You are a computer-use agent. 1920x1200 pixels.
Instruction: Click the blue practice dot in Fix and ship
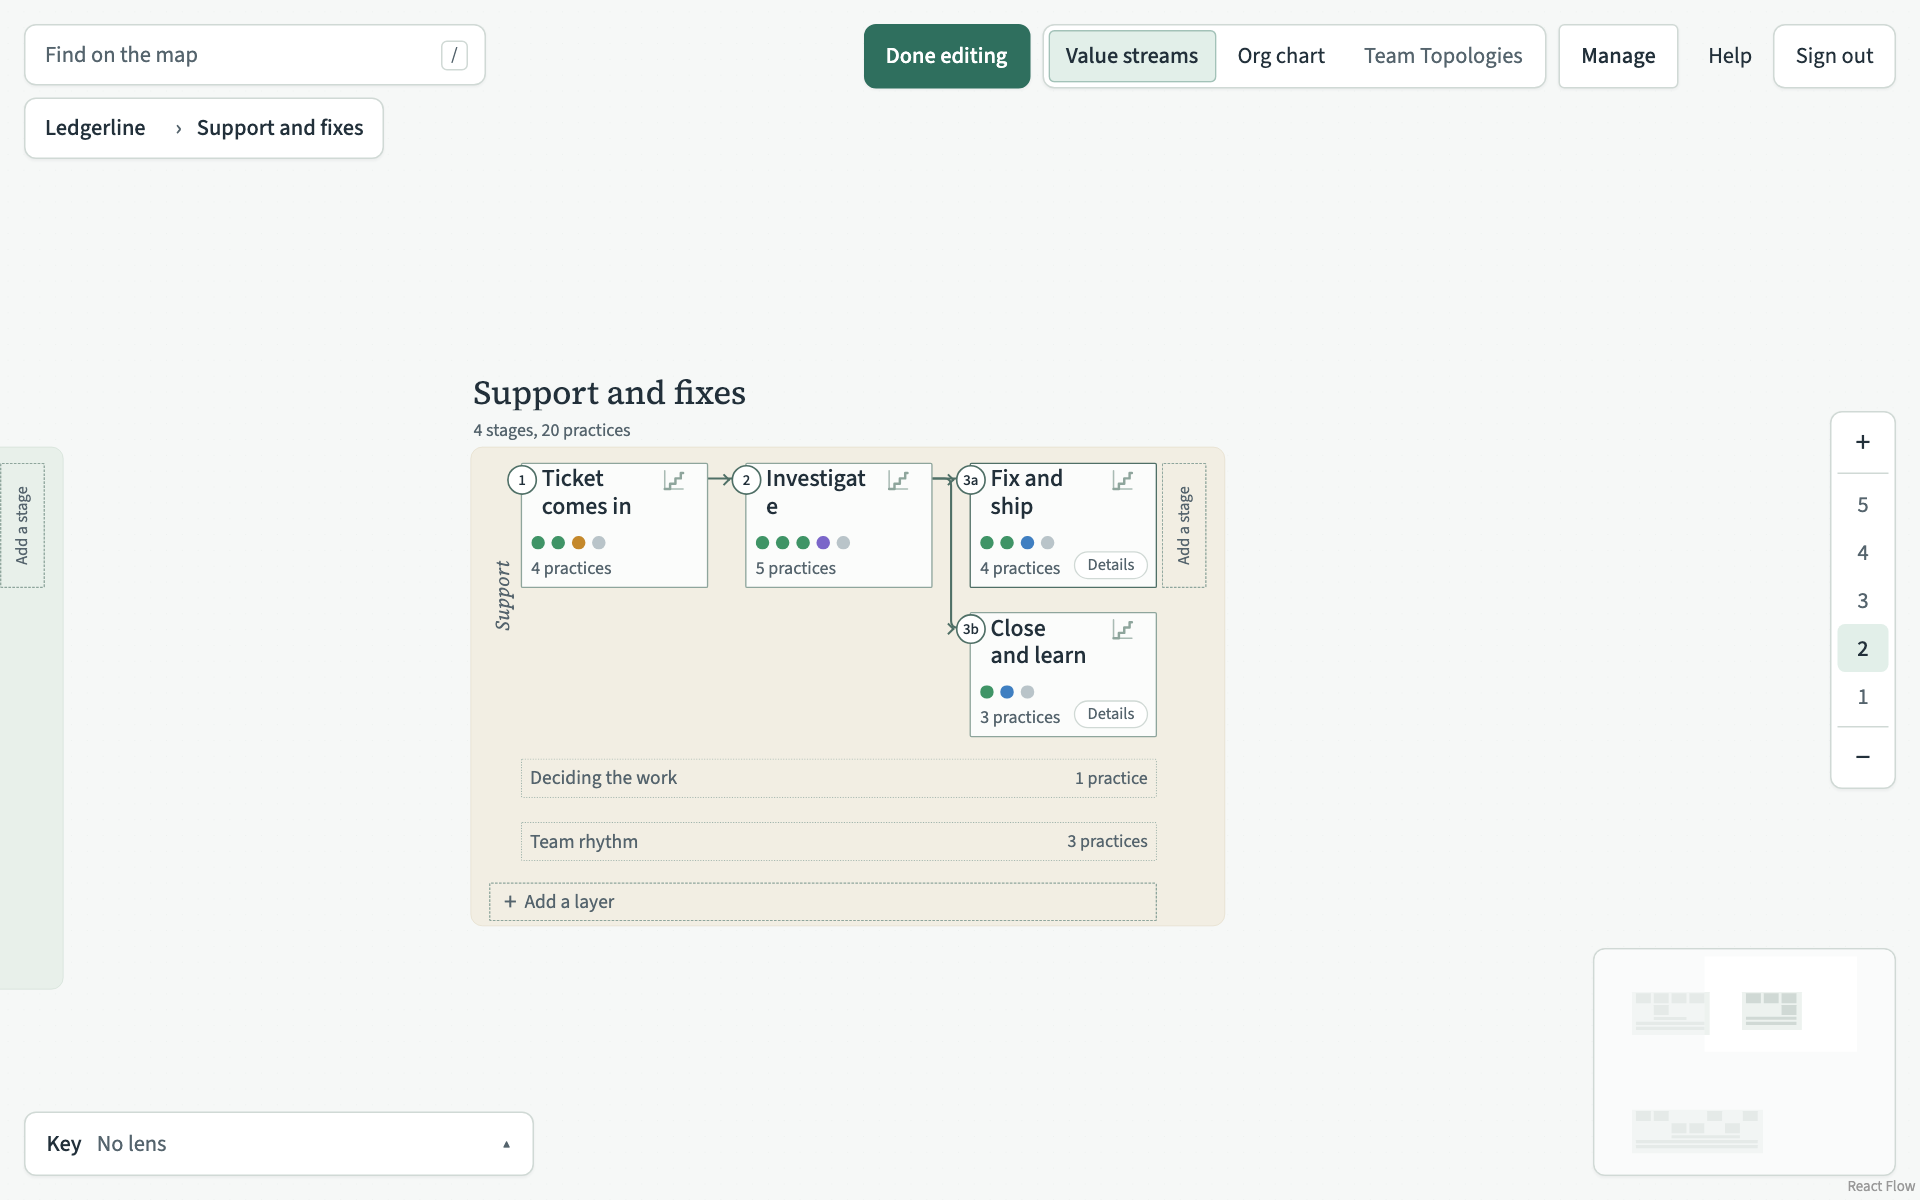point(1027,543)
